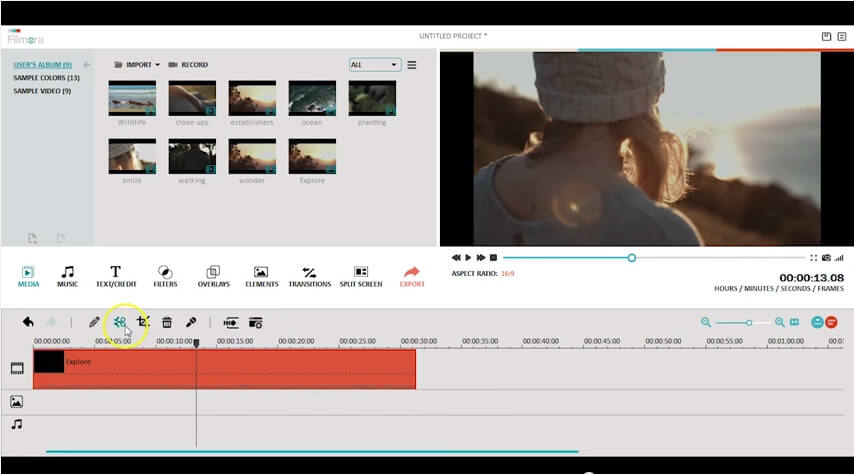Click the red round timeline button
Image resolution: width=854 pixels, height=474 pixels.
coord(831,322)
